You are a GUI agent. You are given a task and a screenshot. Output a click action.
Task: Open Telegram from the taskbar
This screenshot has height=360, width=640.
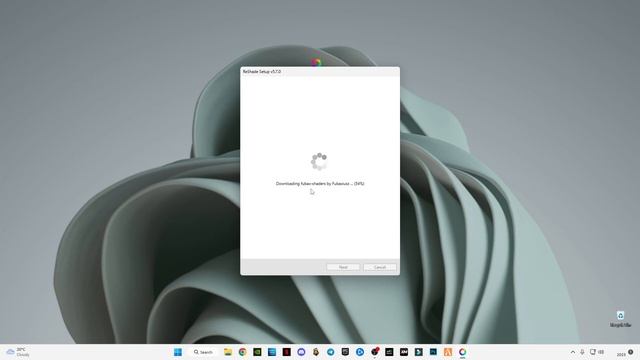(331, 352)
